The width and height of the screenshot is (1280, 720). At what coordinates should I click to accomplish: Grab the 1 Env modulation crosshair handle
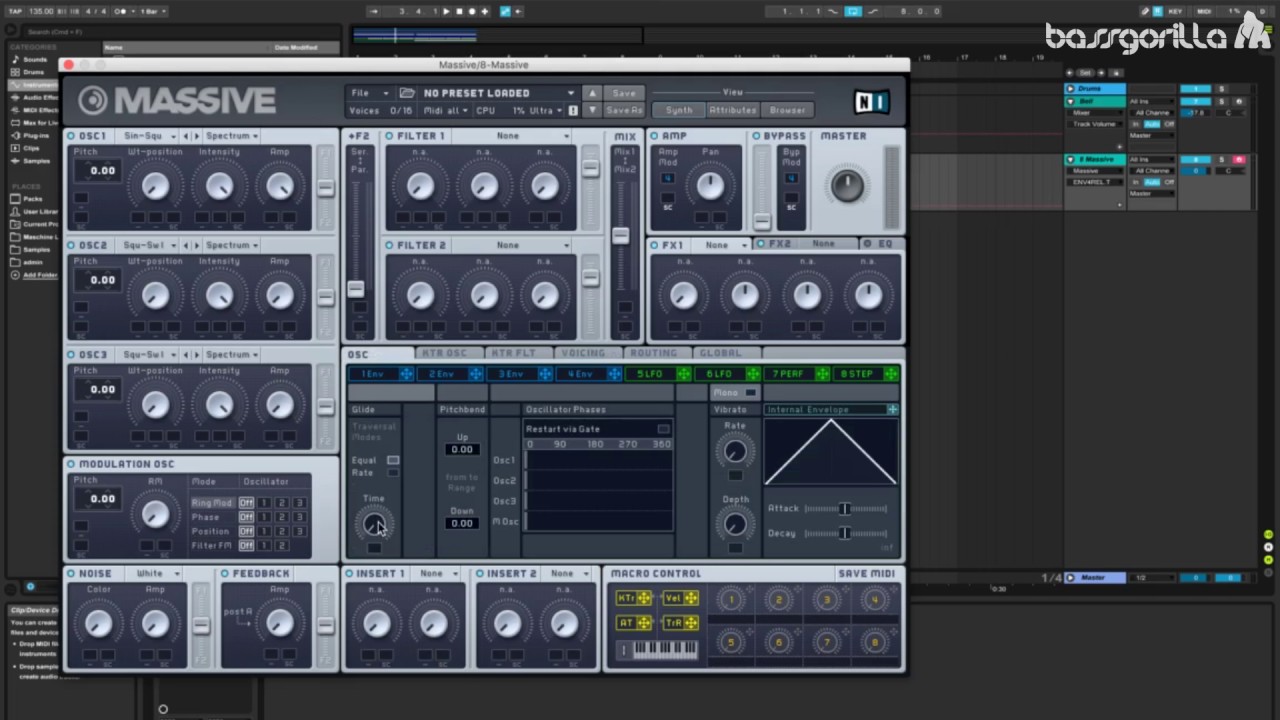406,374
